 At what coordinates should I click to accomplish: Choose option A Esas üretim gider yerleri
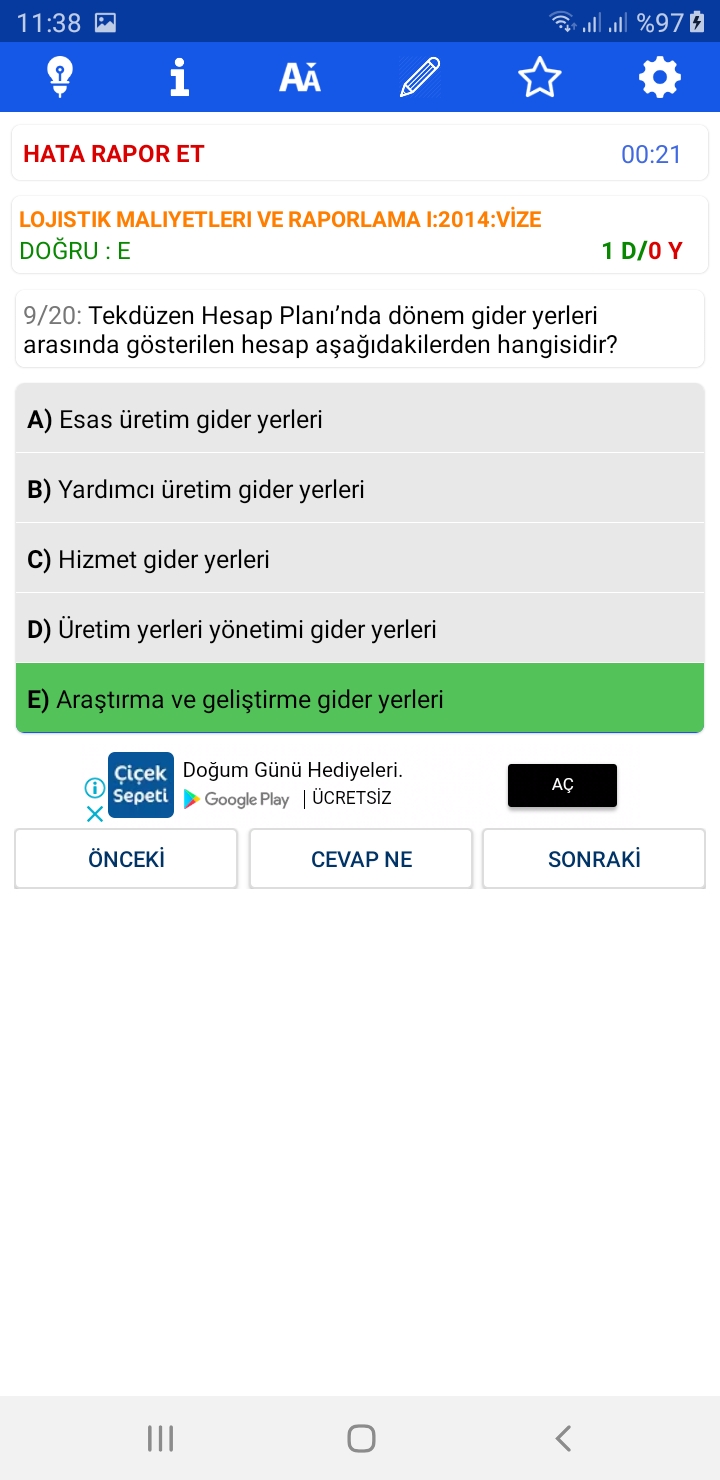pyautogui.click(x=360, y=419)
